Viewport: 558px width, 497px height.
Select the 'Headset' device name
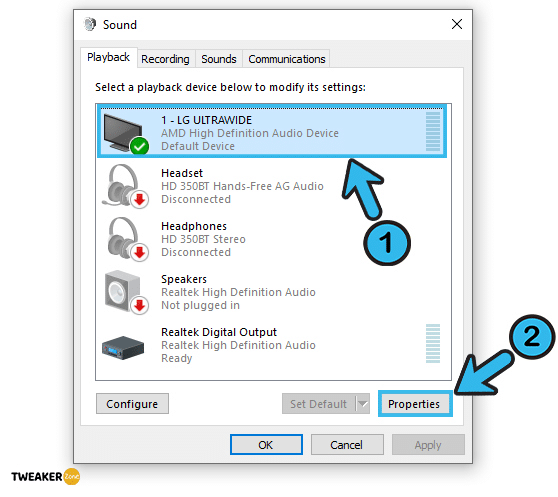182,173
